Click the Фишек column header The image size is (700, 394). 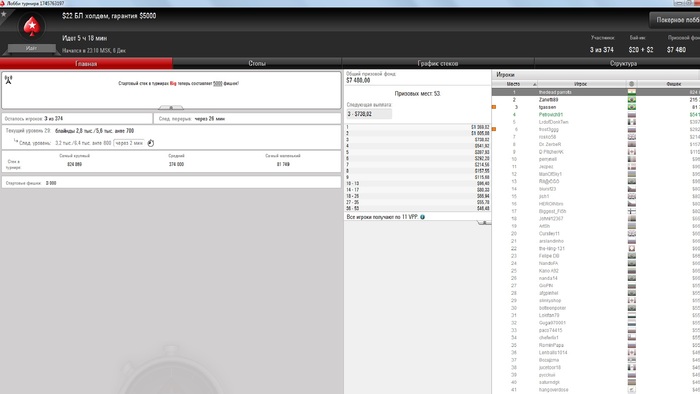(x=669, y=84)
